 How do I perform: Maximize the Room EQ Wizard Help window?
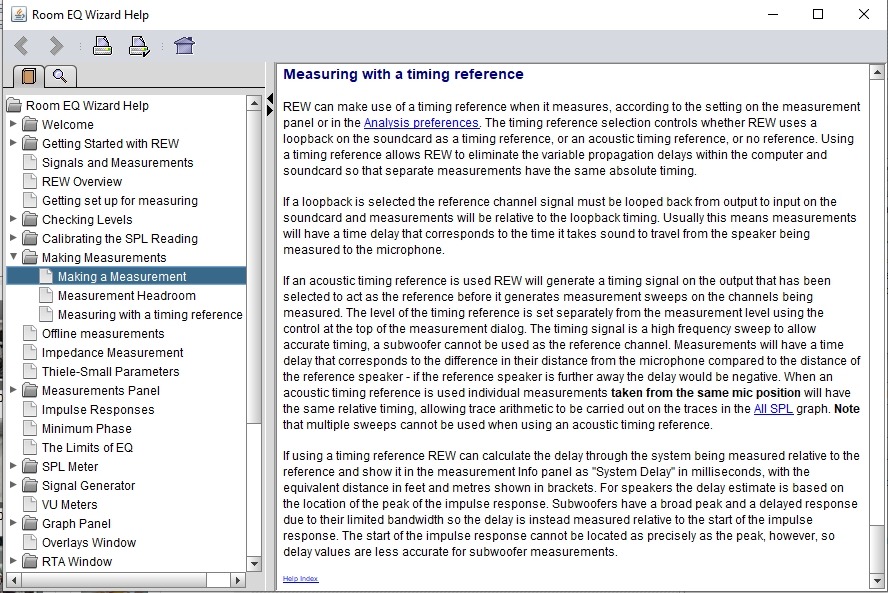[818, 14]
